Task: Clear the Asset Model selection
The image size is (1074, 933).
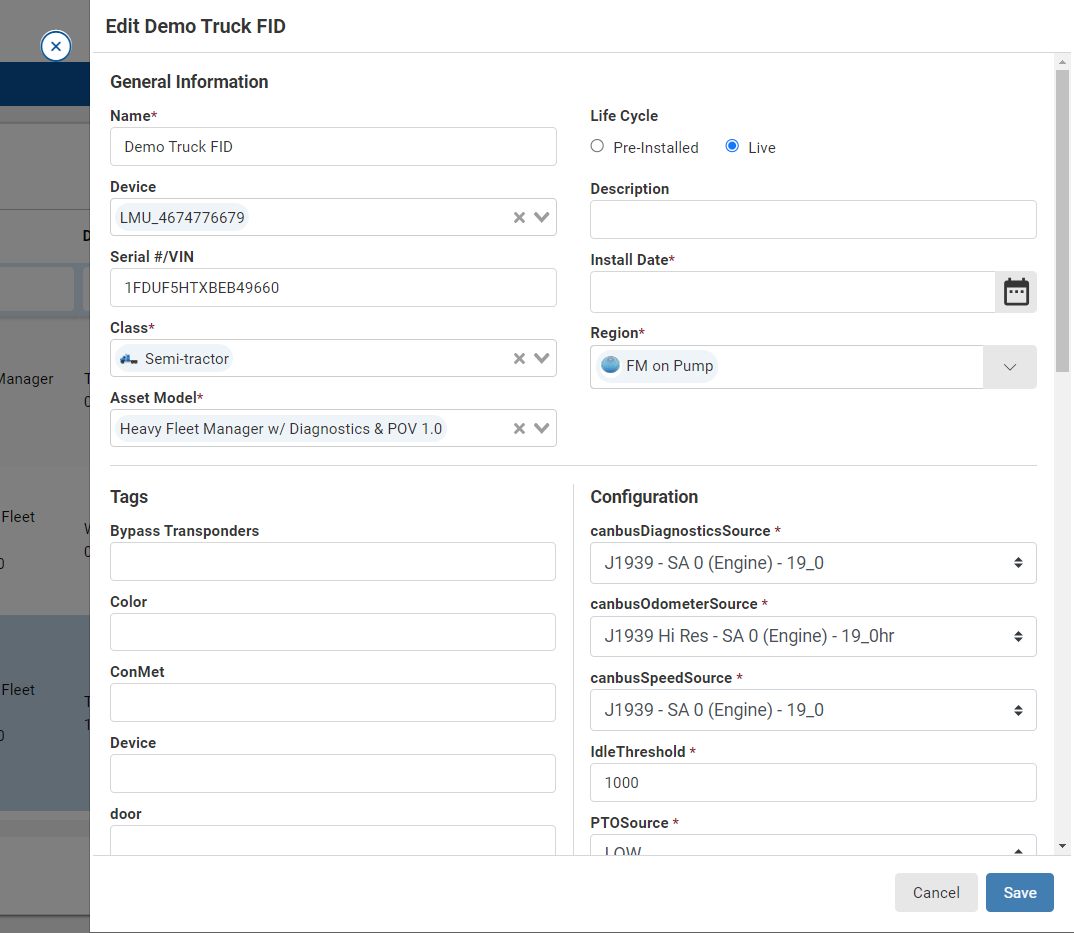Action: [519, 428]
